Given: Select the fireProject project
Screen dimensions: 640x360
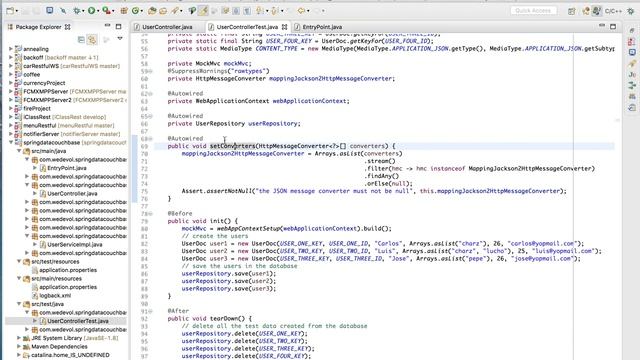Looking at the screenshot, I should [x=37, y=109].
